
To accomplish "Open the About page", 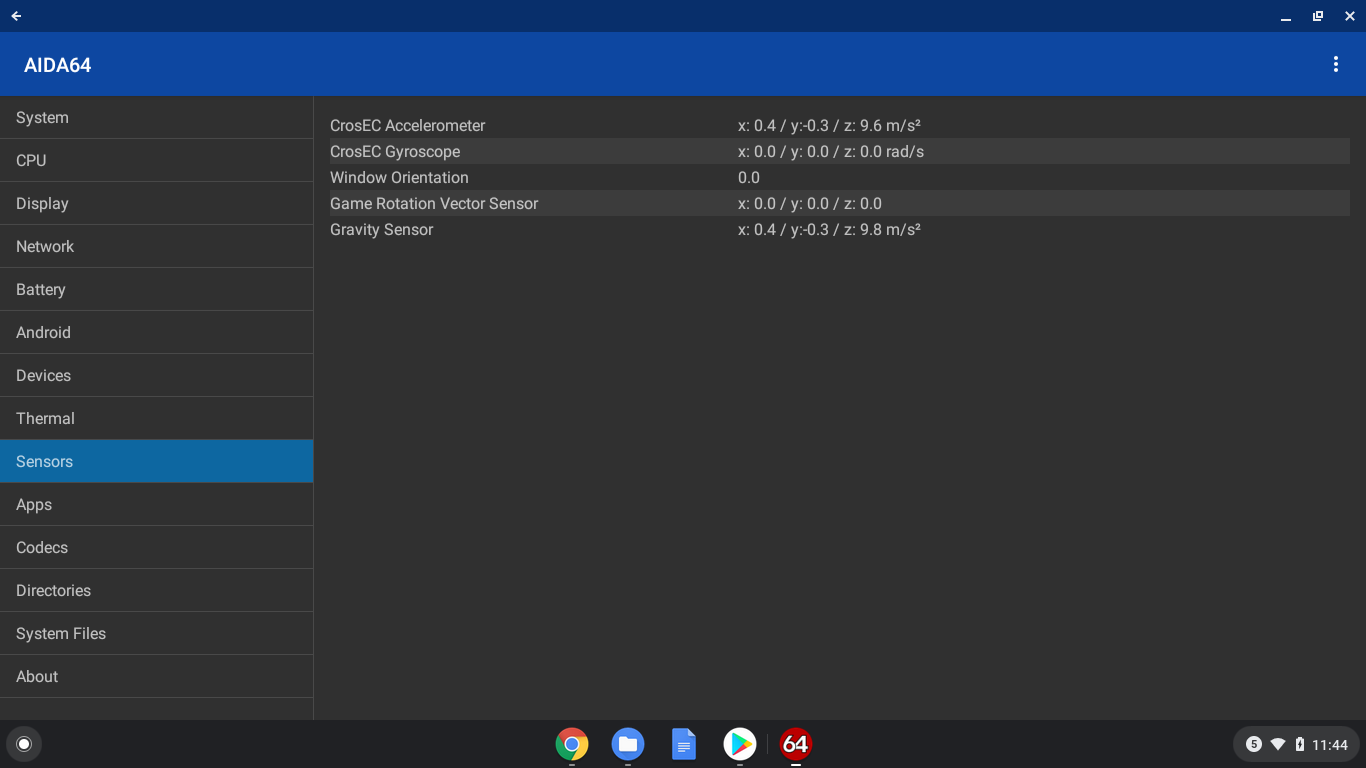I will (x=156, y=677).
